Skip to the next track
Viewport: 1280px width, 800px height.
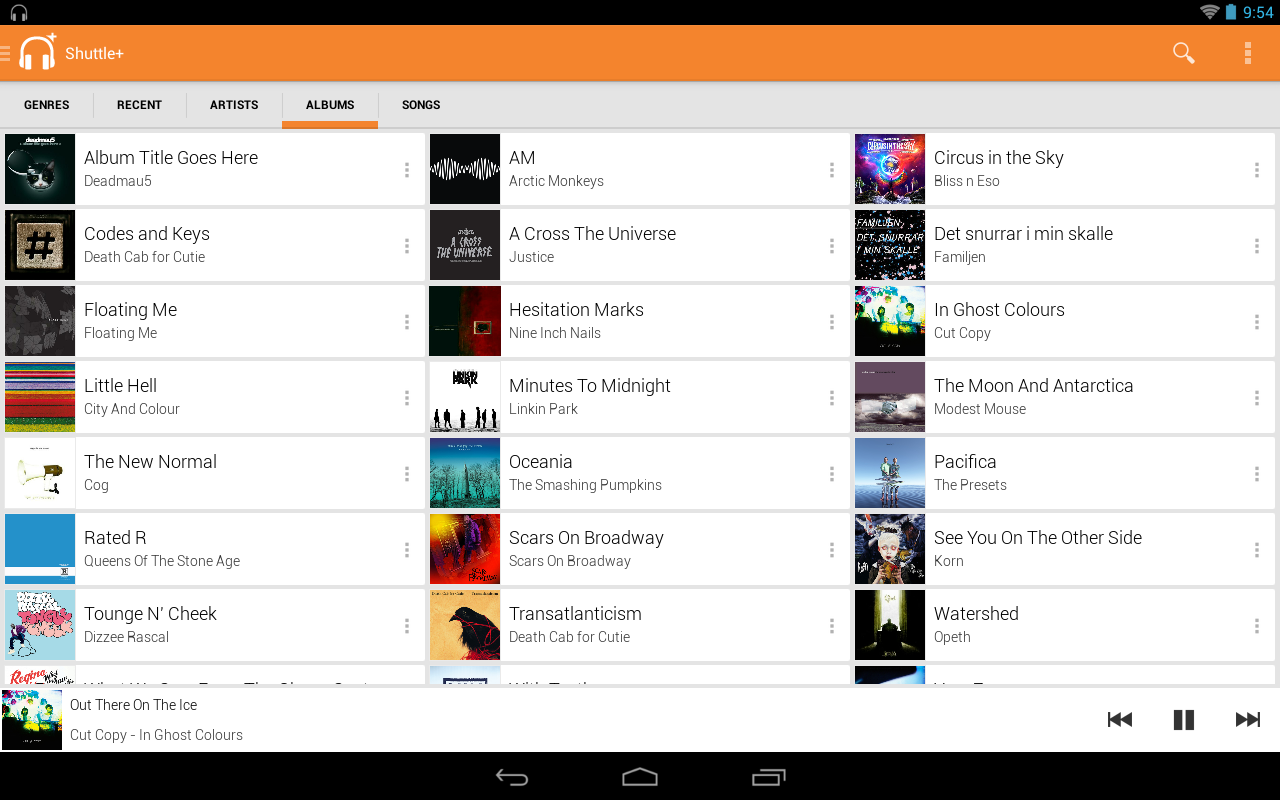(x=1247, y=720)
